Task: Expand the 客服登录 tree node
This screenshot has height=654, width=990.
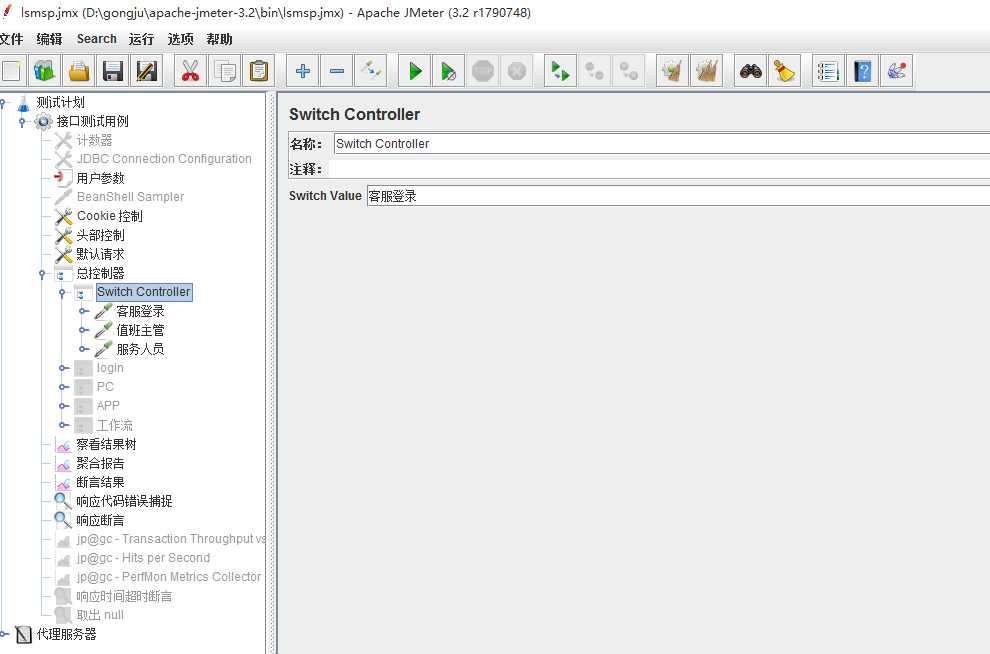Action: pyautogui.click(x=84, y=311)
